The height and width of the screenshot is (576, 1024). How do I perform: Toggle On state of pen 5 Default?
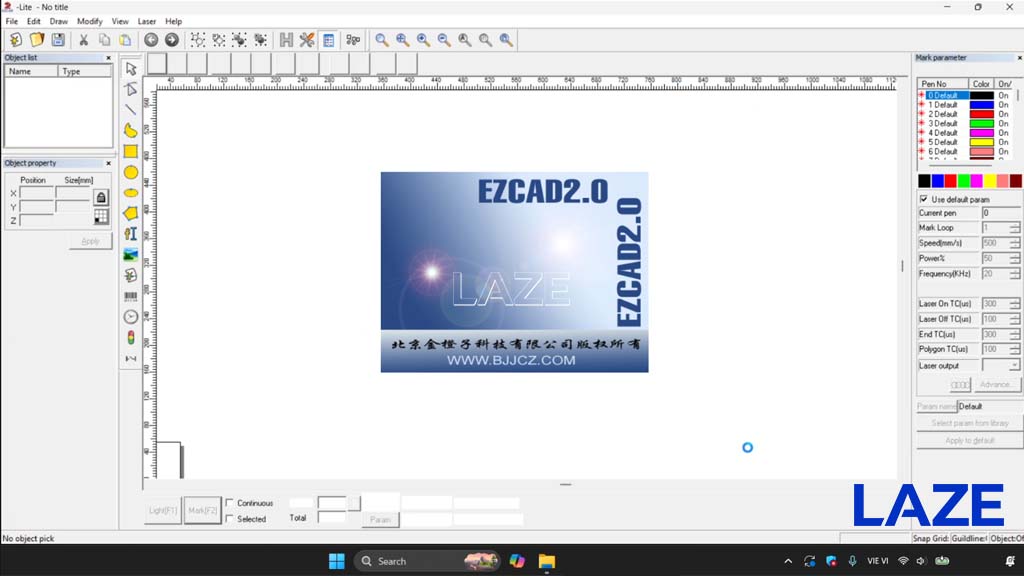[x=1003, y=142]
